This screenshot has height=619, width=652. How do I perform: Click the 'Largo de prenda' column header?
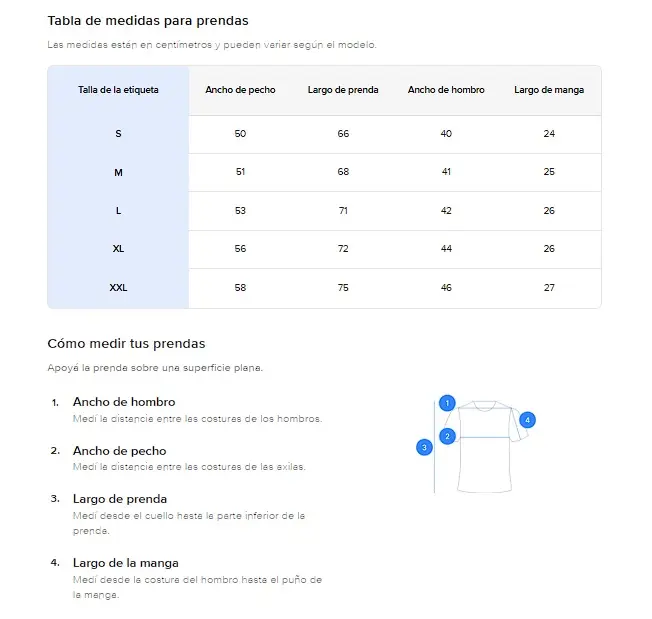click(343, 90)
